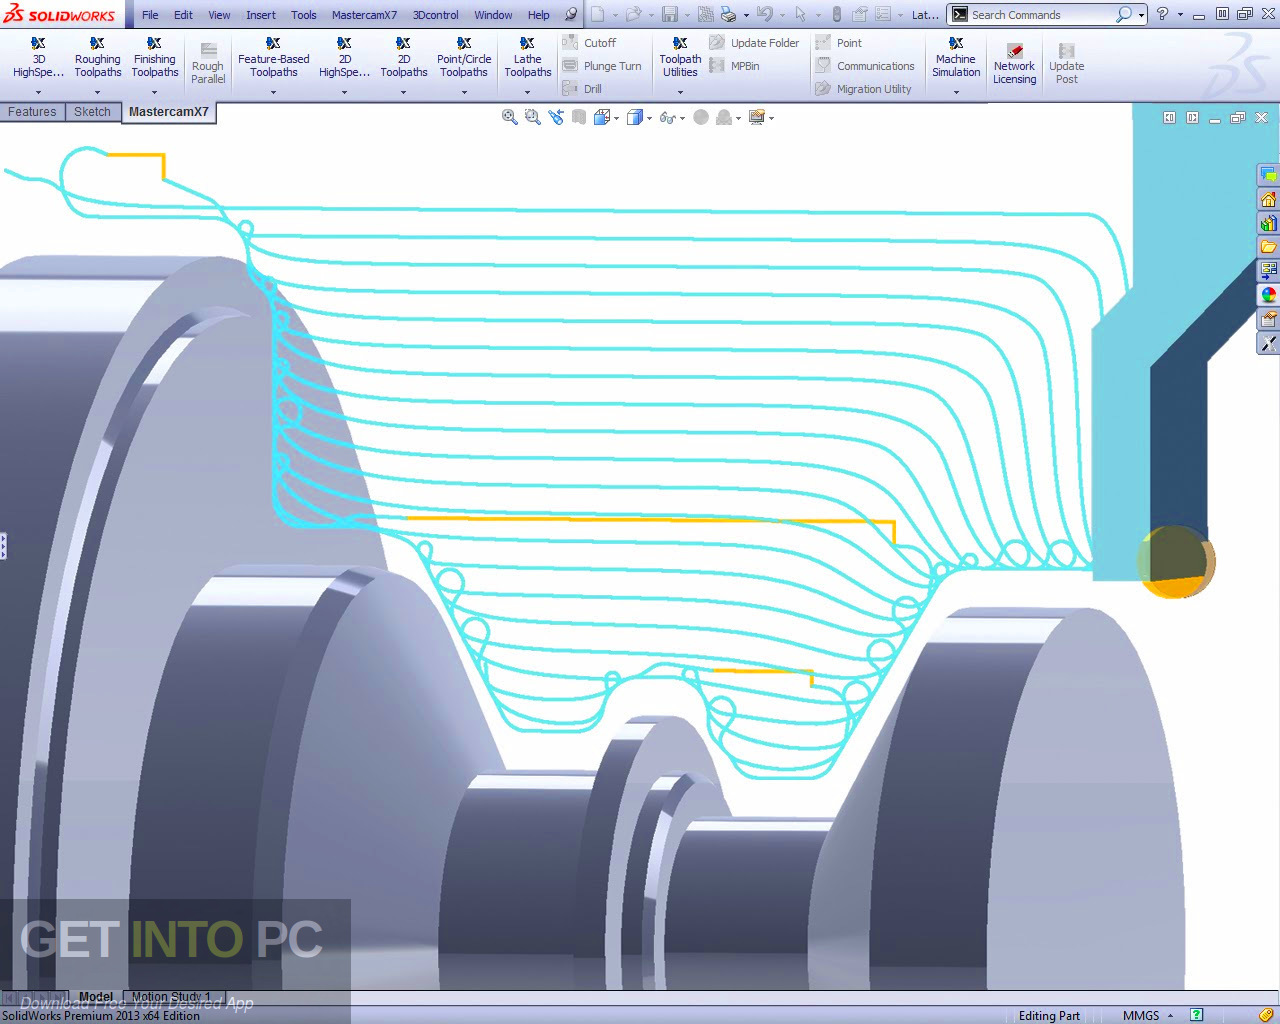Open Network Licensing

coord(1014,64)
